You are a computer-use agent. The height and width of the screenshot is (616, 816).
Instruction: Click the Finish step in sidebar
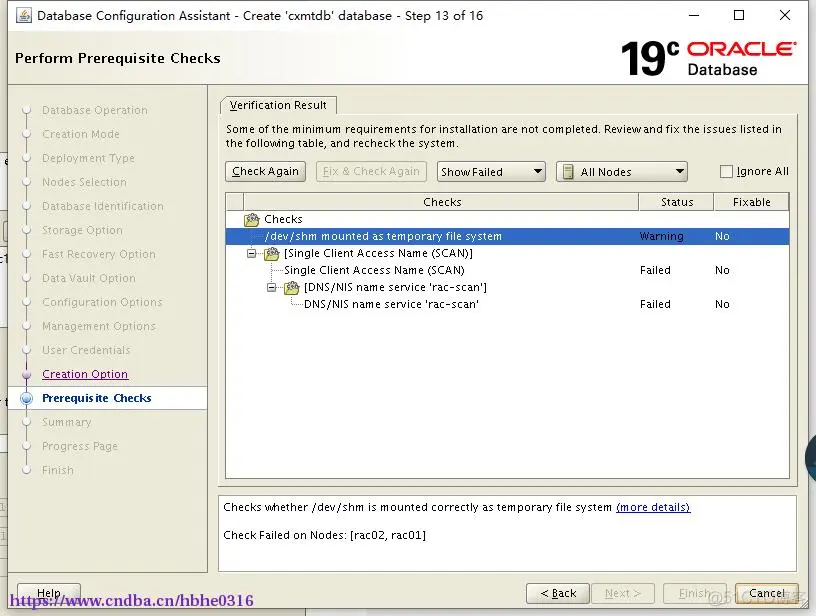(58, 470)
